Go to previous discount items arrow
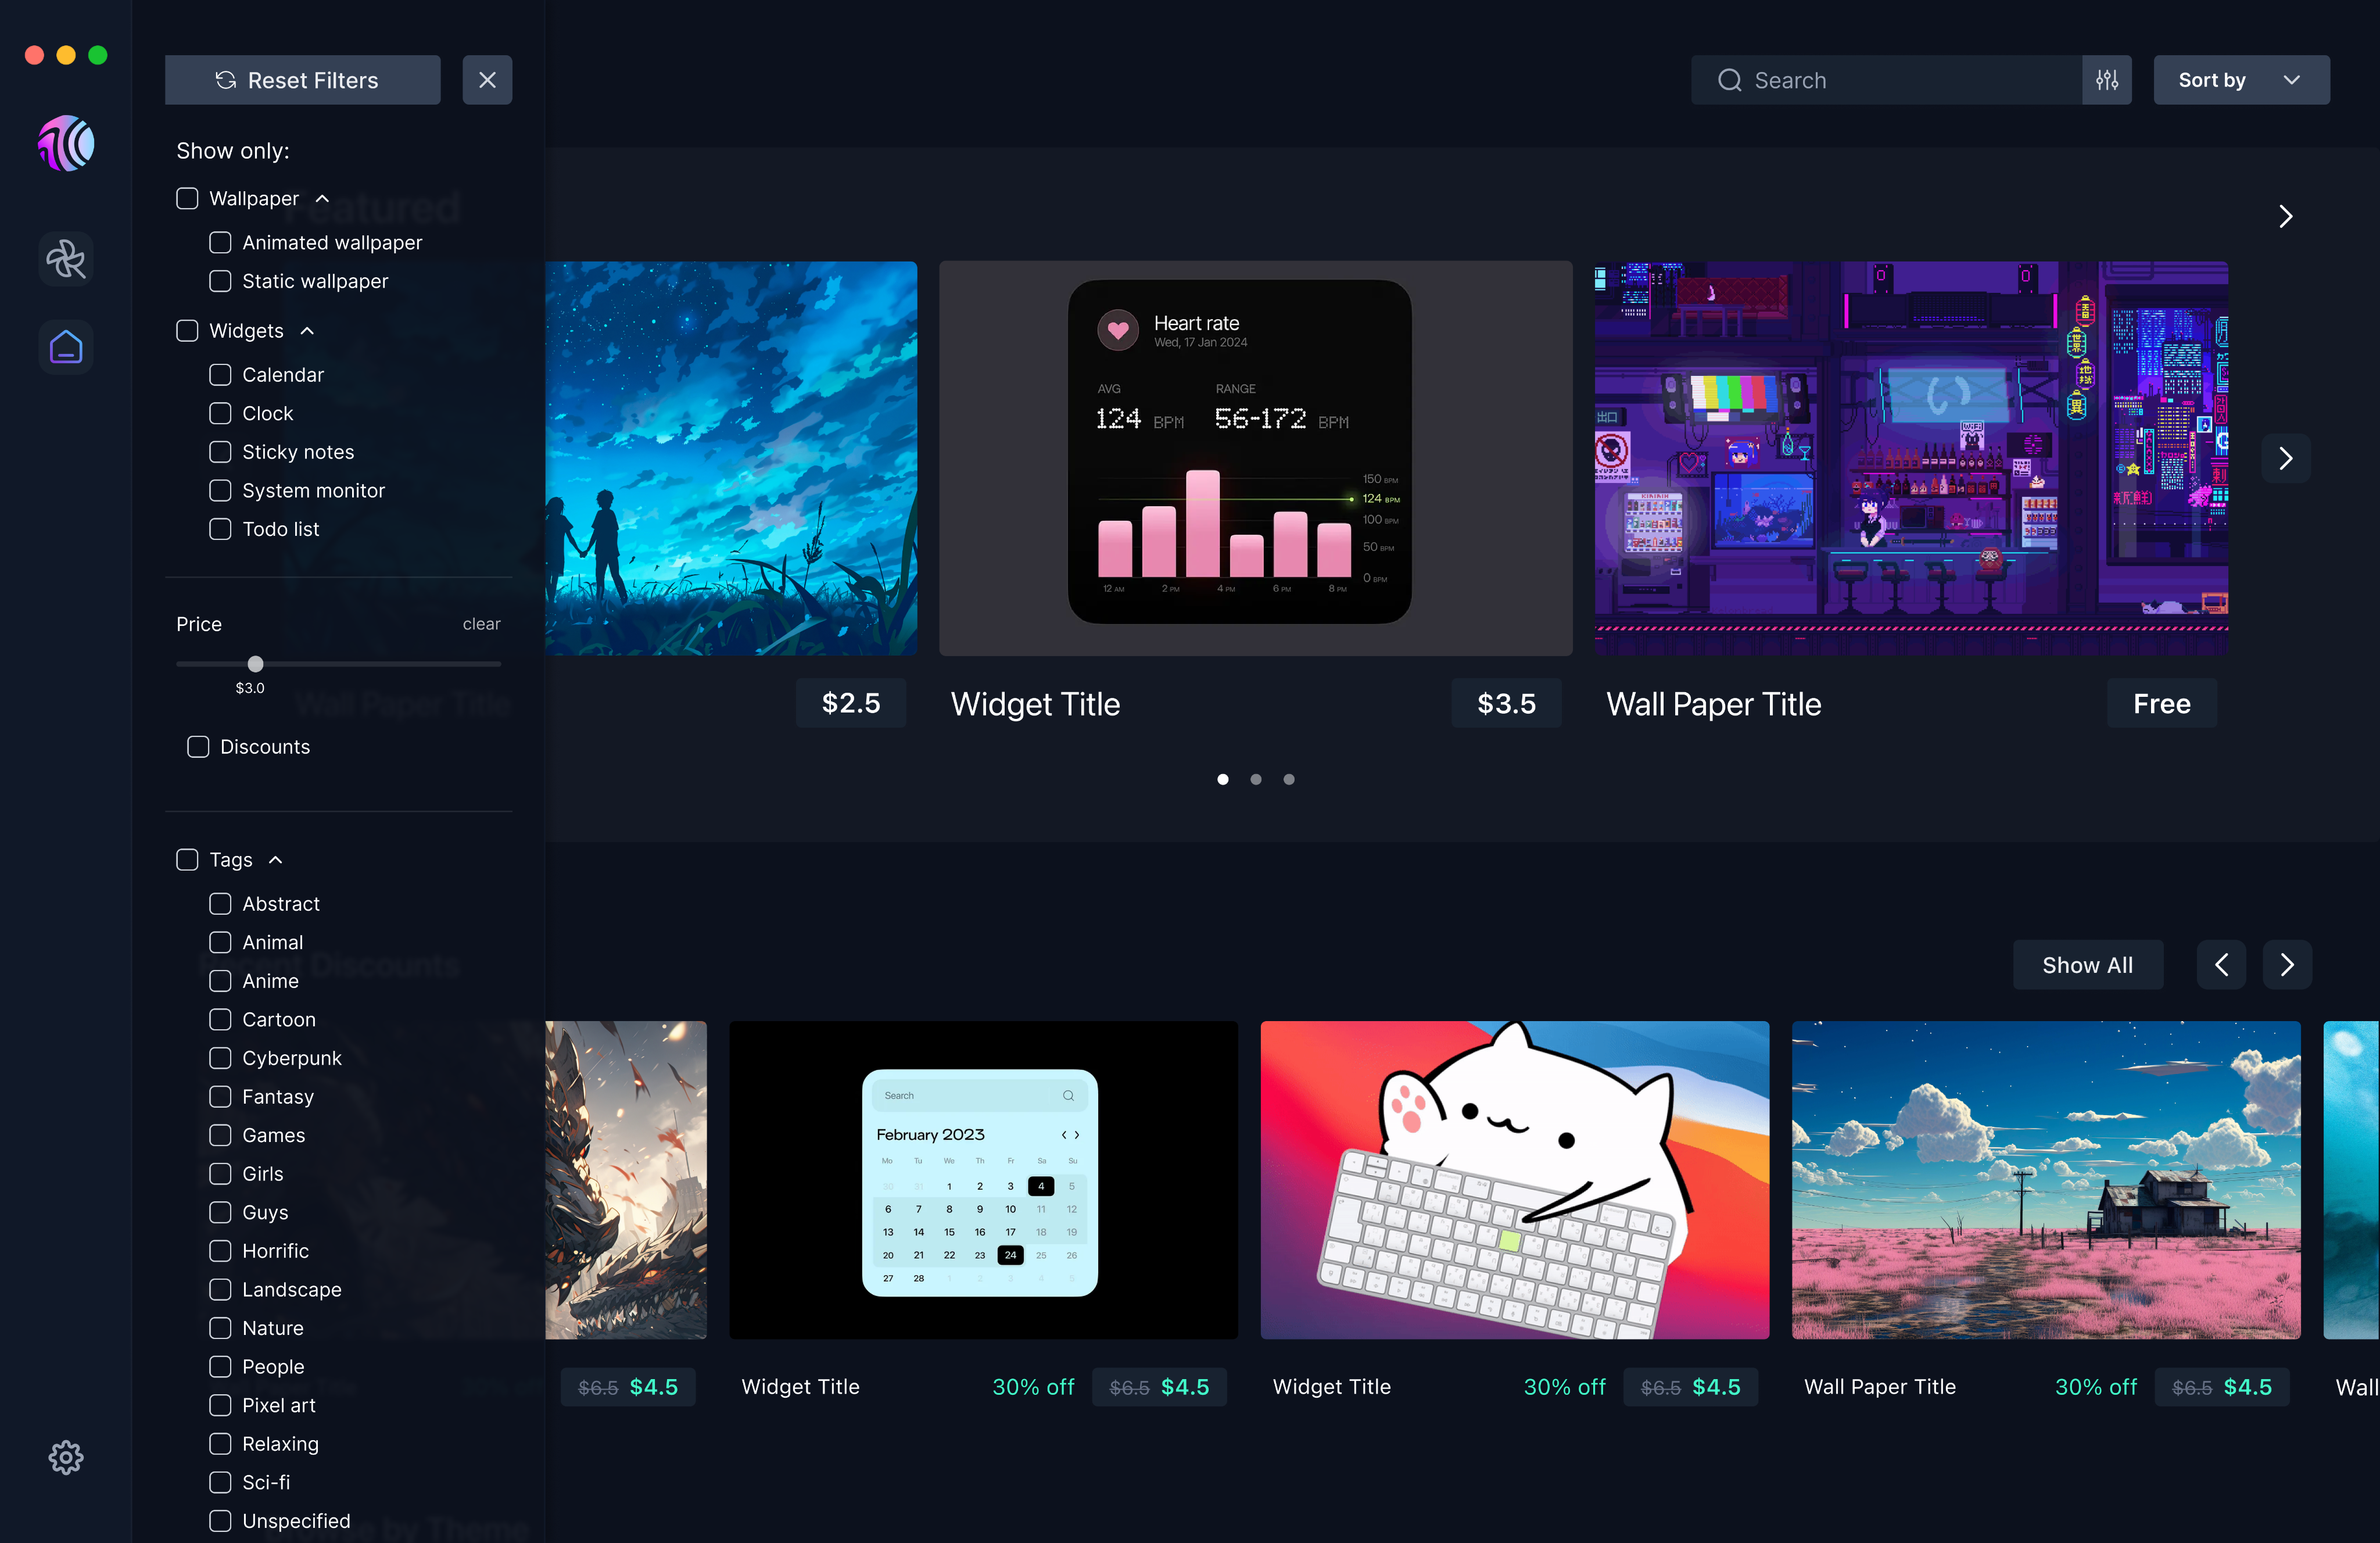Screen dimensions: 2380x1543 (2221, 965)
